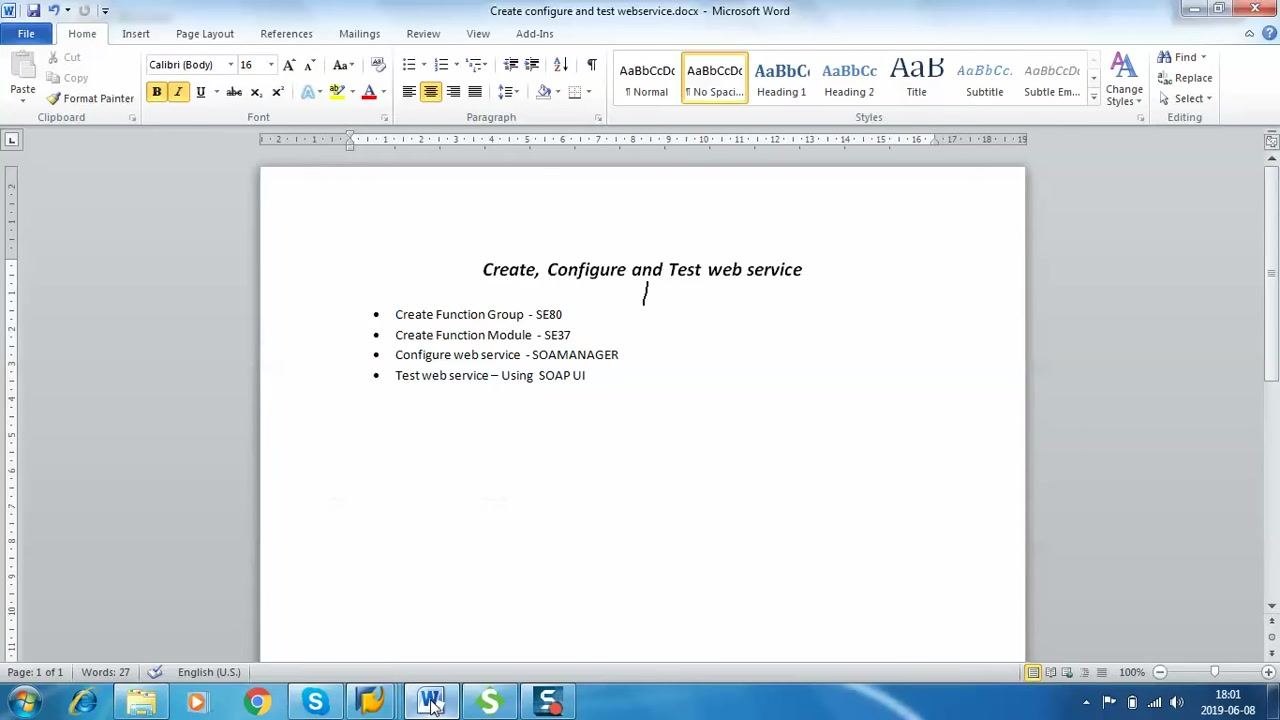The width and height of the screenshot is (1280, 720).
Task: Click the Format Painter tool
Action: [90, 98]
